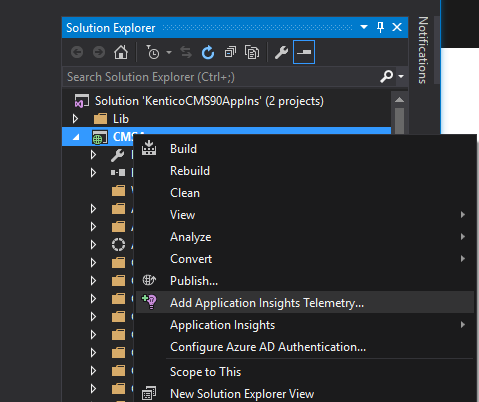Click the Publish globe icon

pyautogui.click(x=149, y=280)
